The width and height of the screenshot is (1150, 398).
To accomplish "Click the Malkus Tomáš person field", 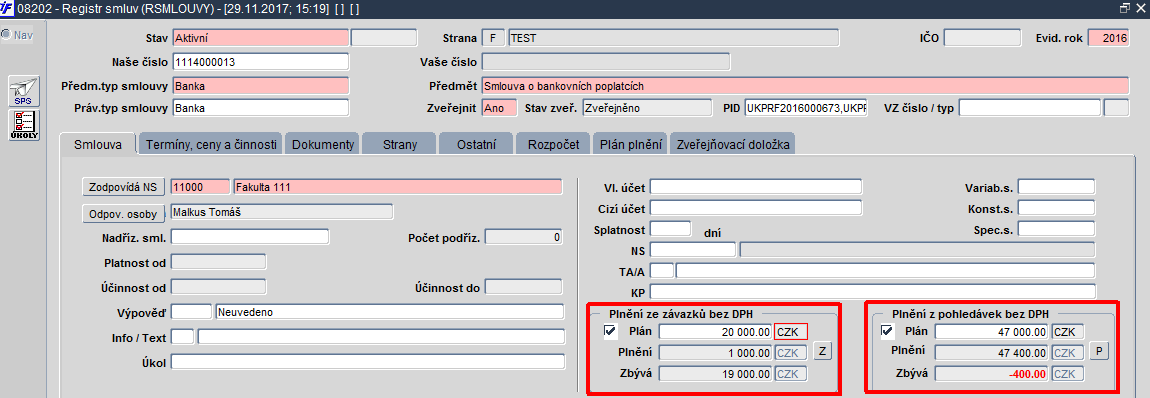I will pos(282,212).
